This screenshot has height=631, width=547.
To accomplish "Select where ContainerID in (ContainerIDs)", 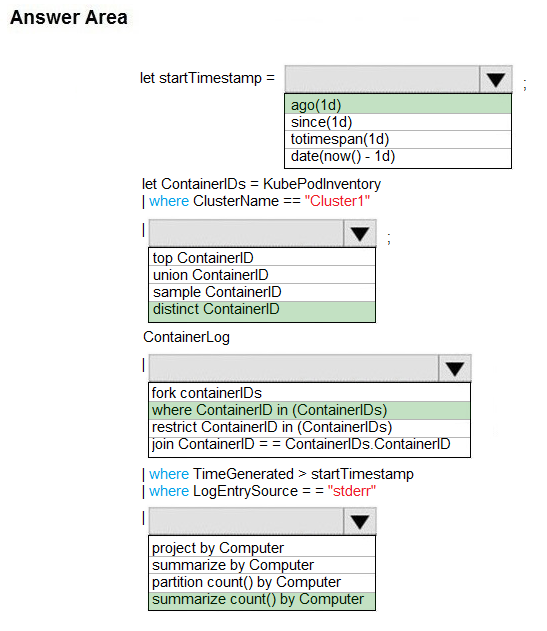I will pos(310,410).
